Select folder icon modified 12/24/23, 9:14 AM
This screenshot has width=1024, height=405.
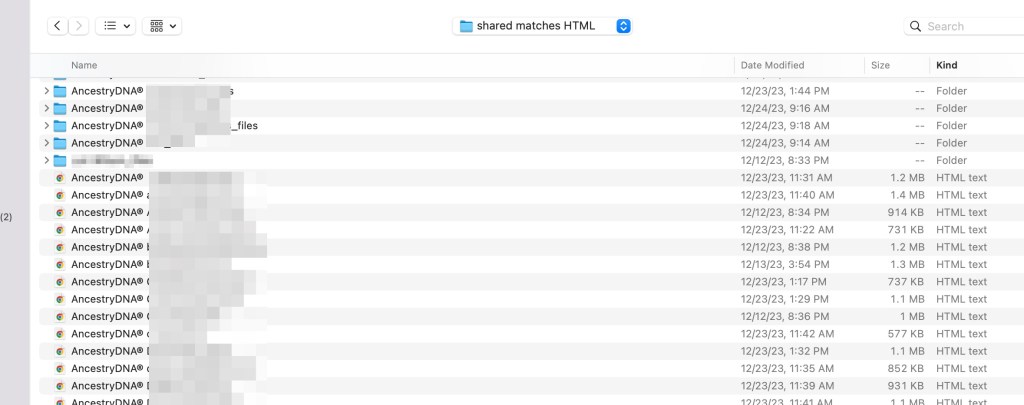60,143
